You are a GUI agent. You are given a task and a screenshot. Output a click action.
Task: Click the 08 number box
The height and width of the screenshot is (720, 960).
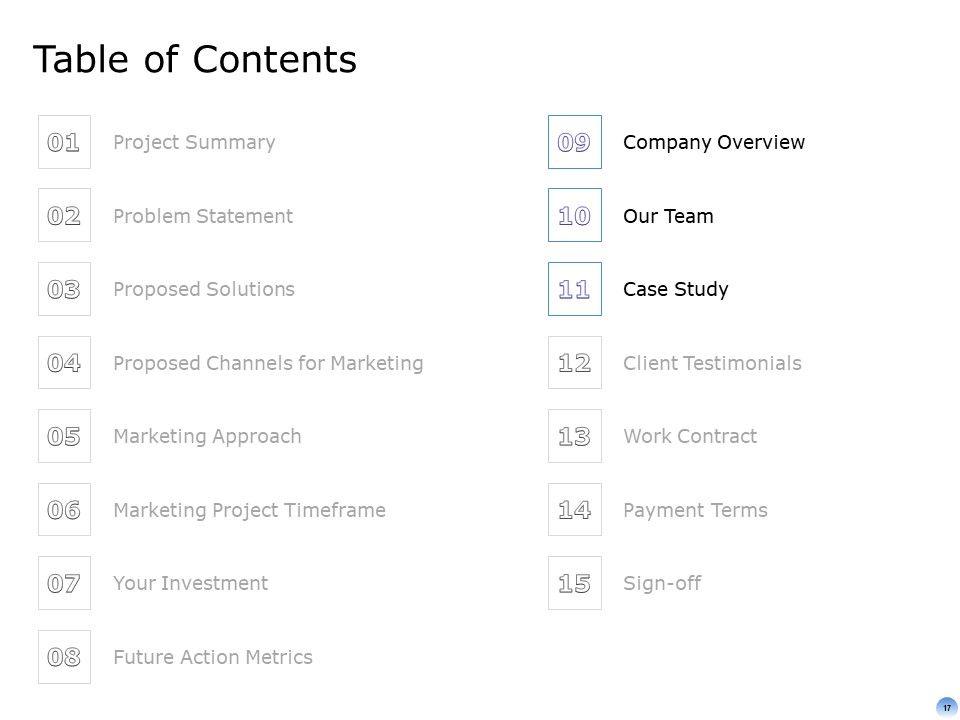[64, 657]
